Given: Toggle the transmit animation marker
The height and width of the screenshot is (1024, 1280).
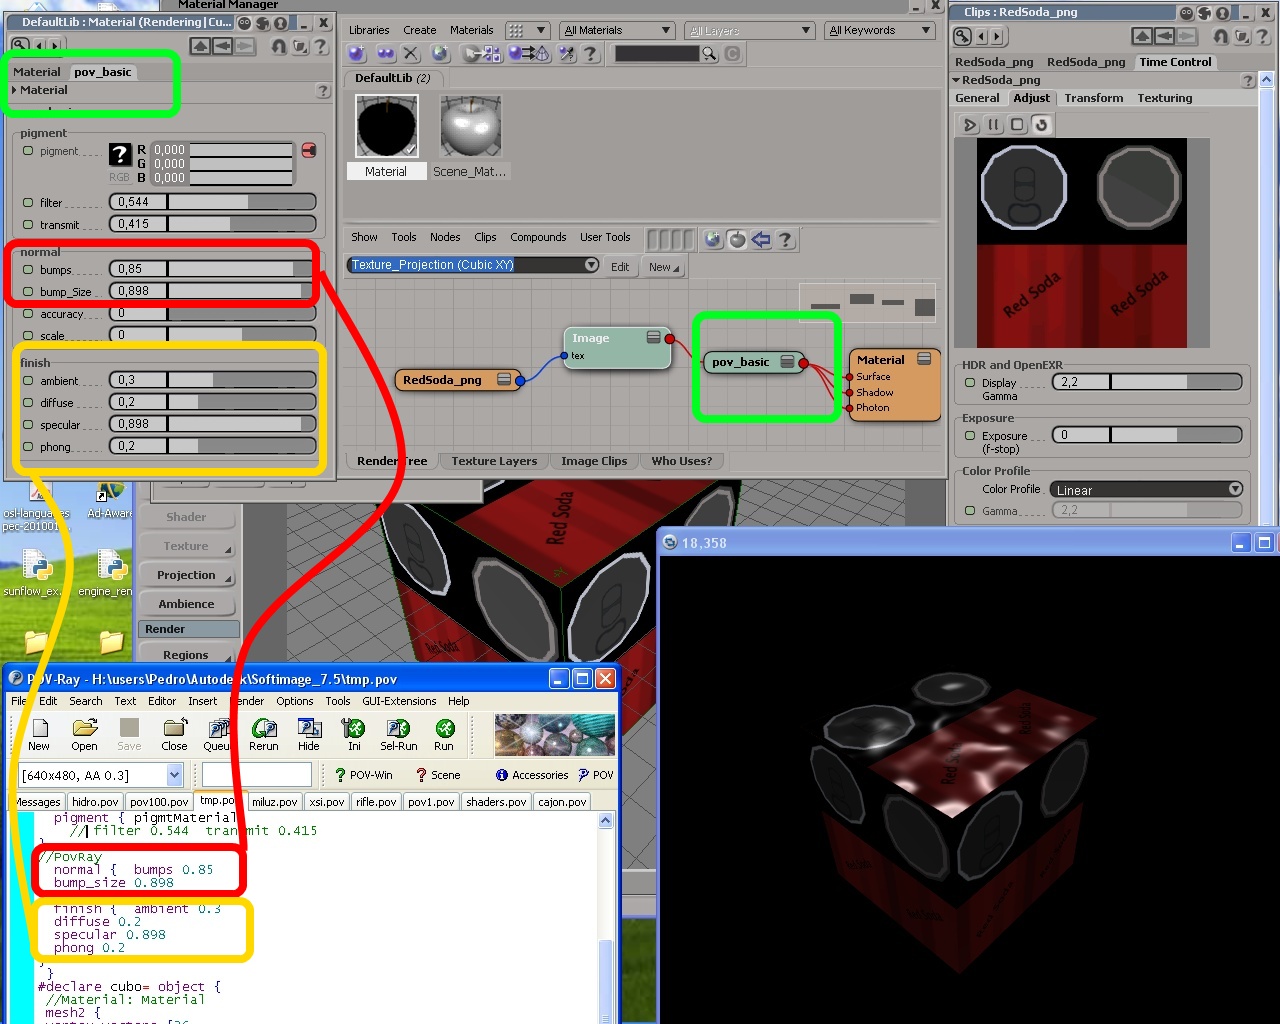Looking at the screenshot, I should click(x=28, y=224).
